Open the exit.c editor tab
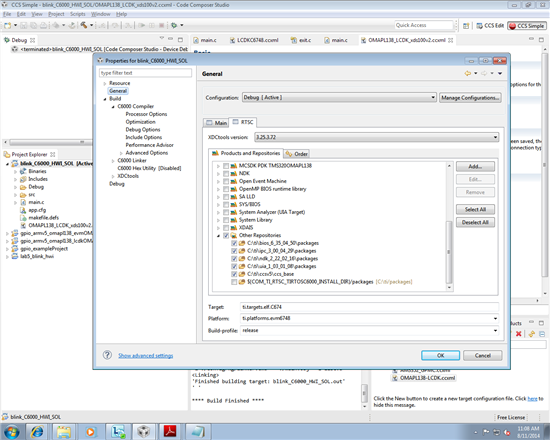This screenshot has width=550, height=440. pyautogui.click(x=301, y=40)
